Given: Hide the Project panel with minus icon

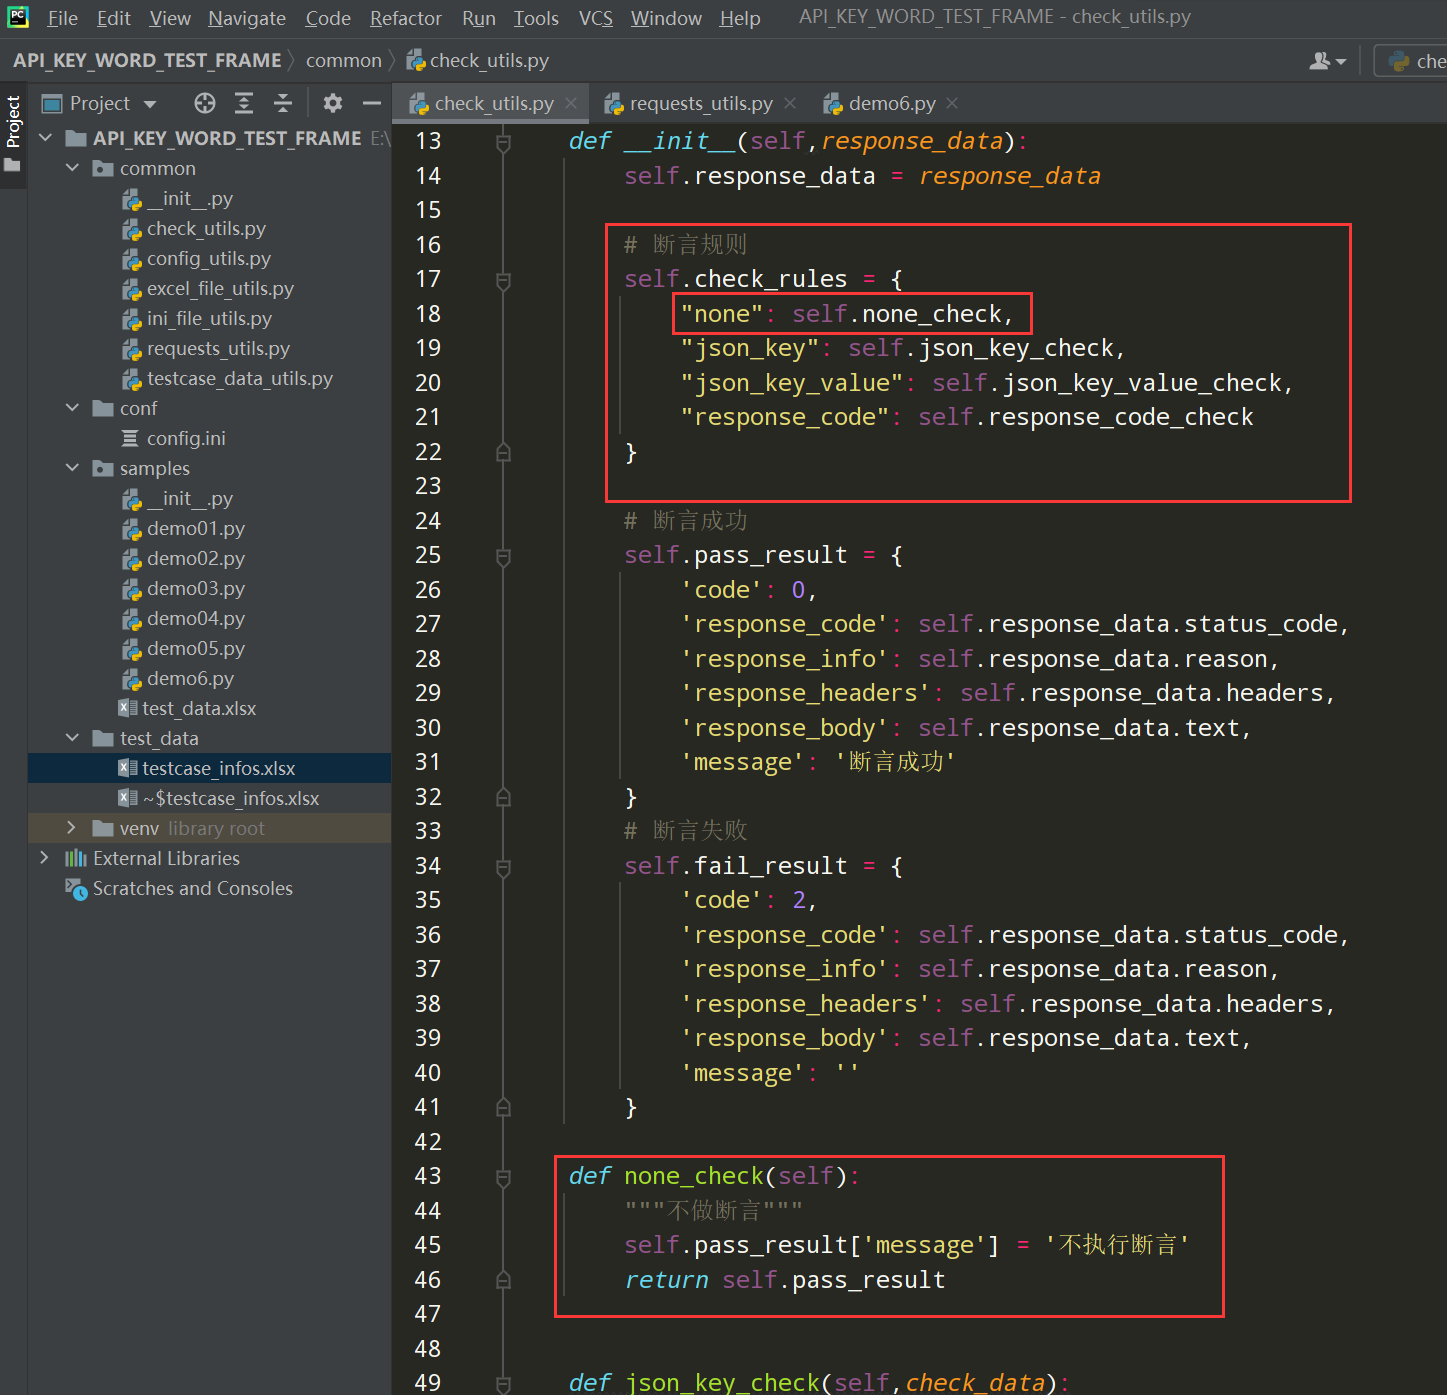Looking at the screenshot, I should tap(372, 103).
